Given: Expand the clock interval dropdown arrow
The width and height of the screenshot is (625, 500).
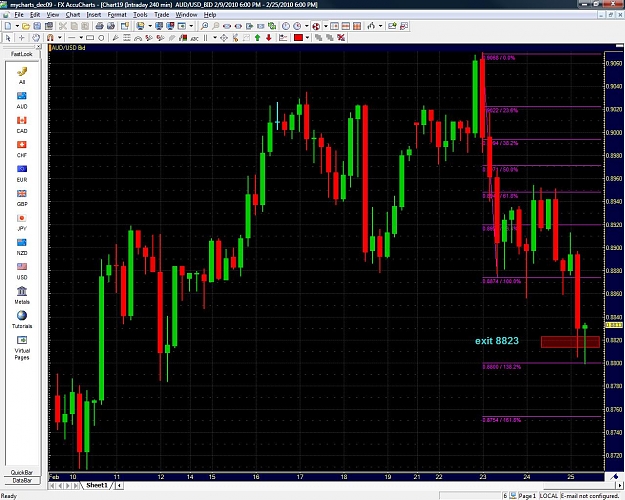Looking at the screenshot, I should click(x=307, y=26).
